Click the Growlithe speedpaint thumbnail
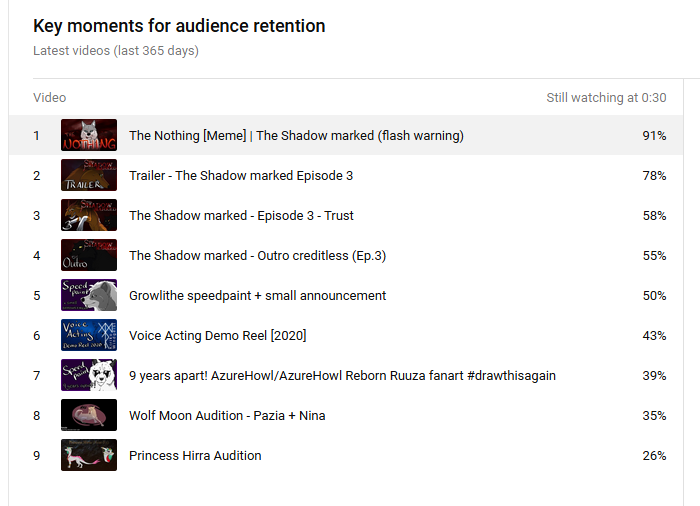 click(89, 295)
